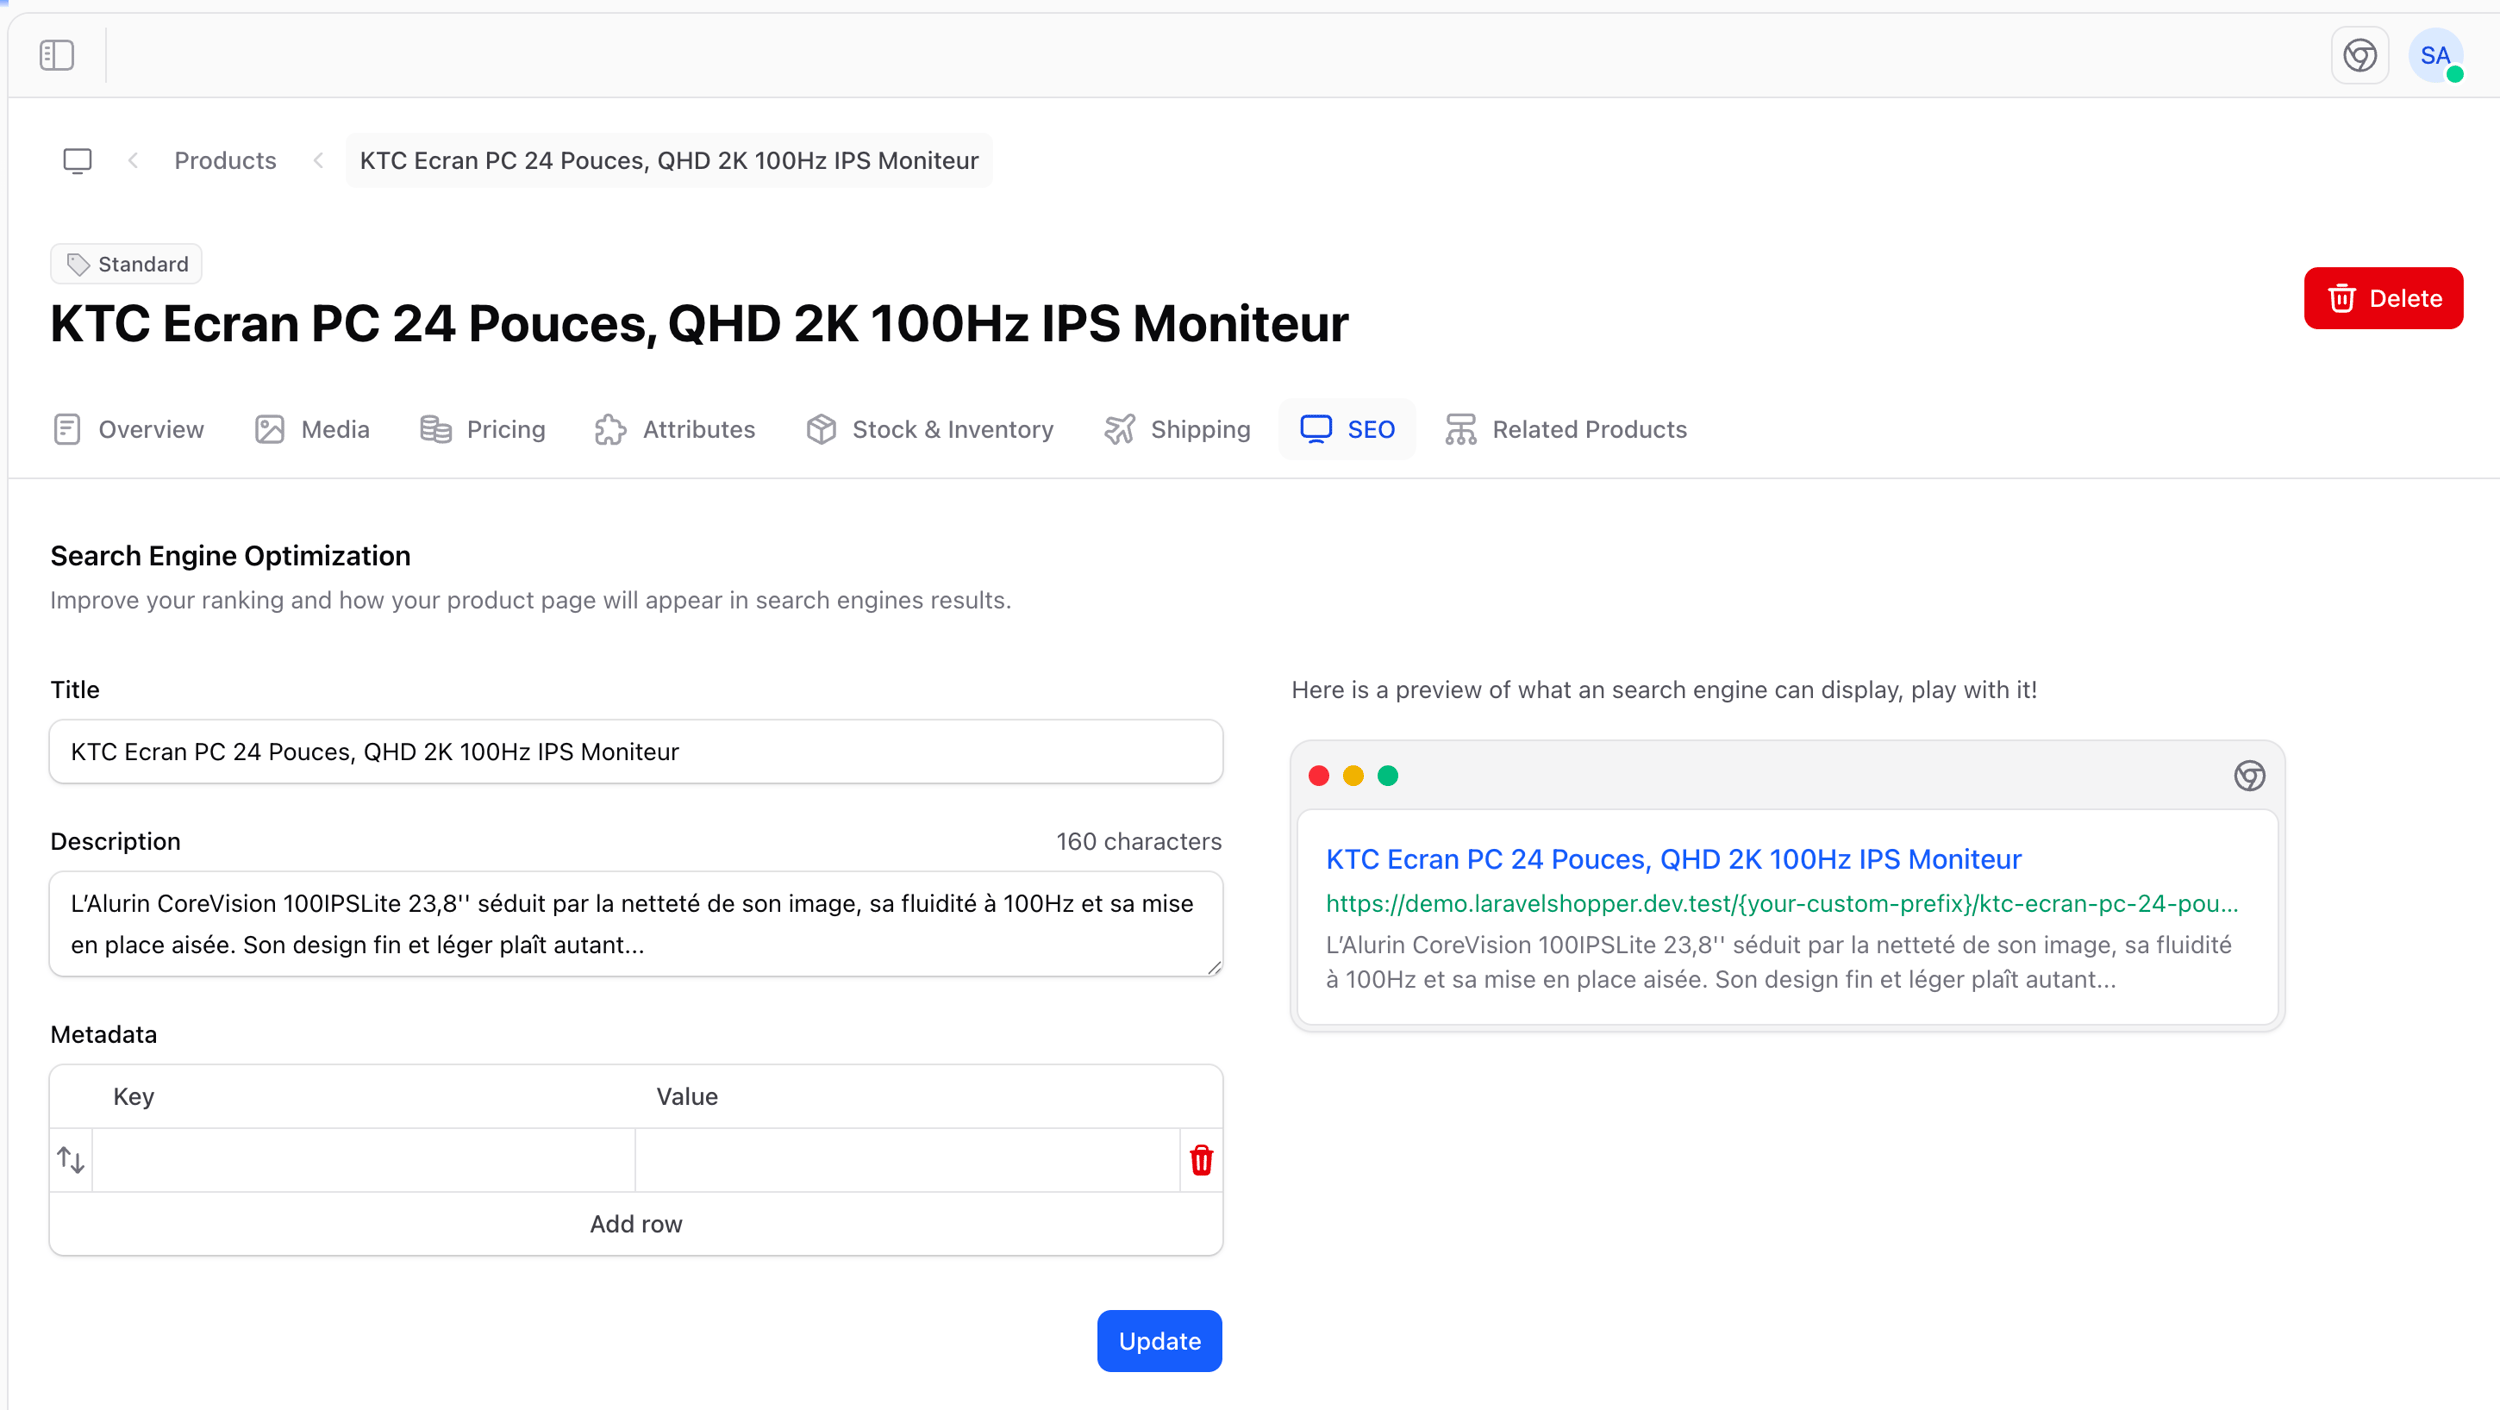Grab the description textarea resize handle
Image resolution: width=2500 pixels, height=1410 pixels.
1214,967
